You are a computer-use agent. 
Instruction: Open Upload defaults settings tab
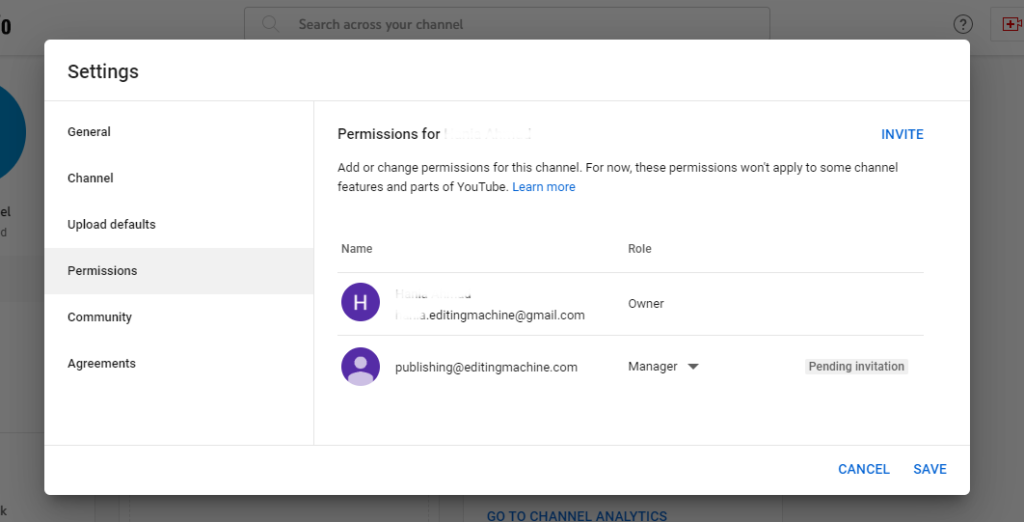tap(179, 225)
